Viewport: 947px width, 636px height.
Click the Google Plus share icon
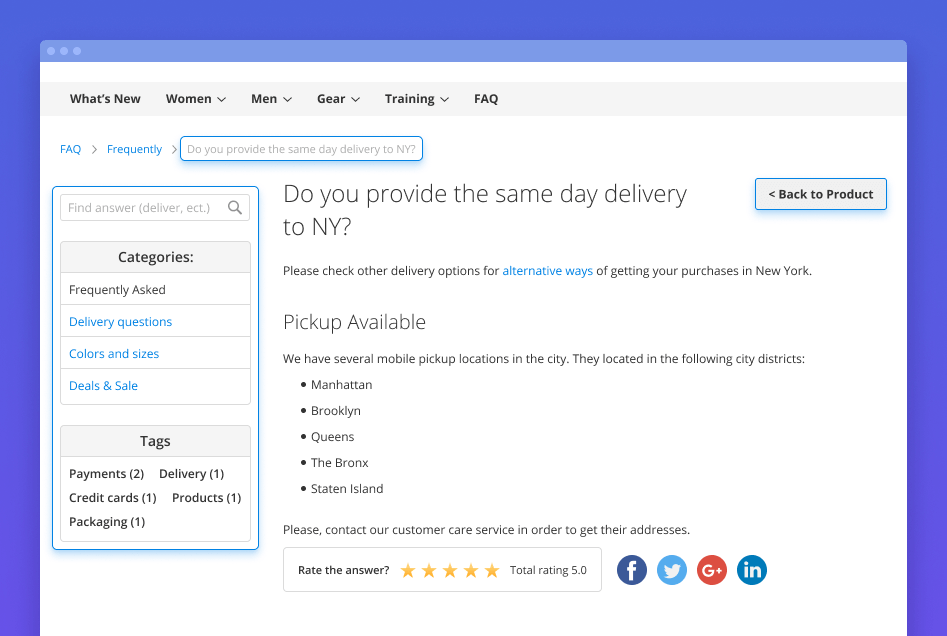tap(712, 570)
